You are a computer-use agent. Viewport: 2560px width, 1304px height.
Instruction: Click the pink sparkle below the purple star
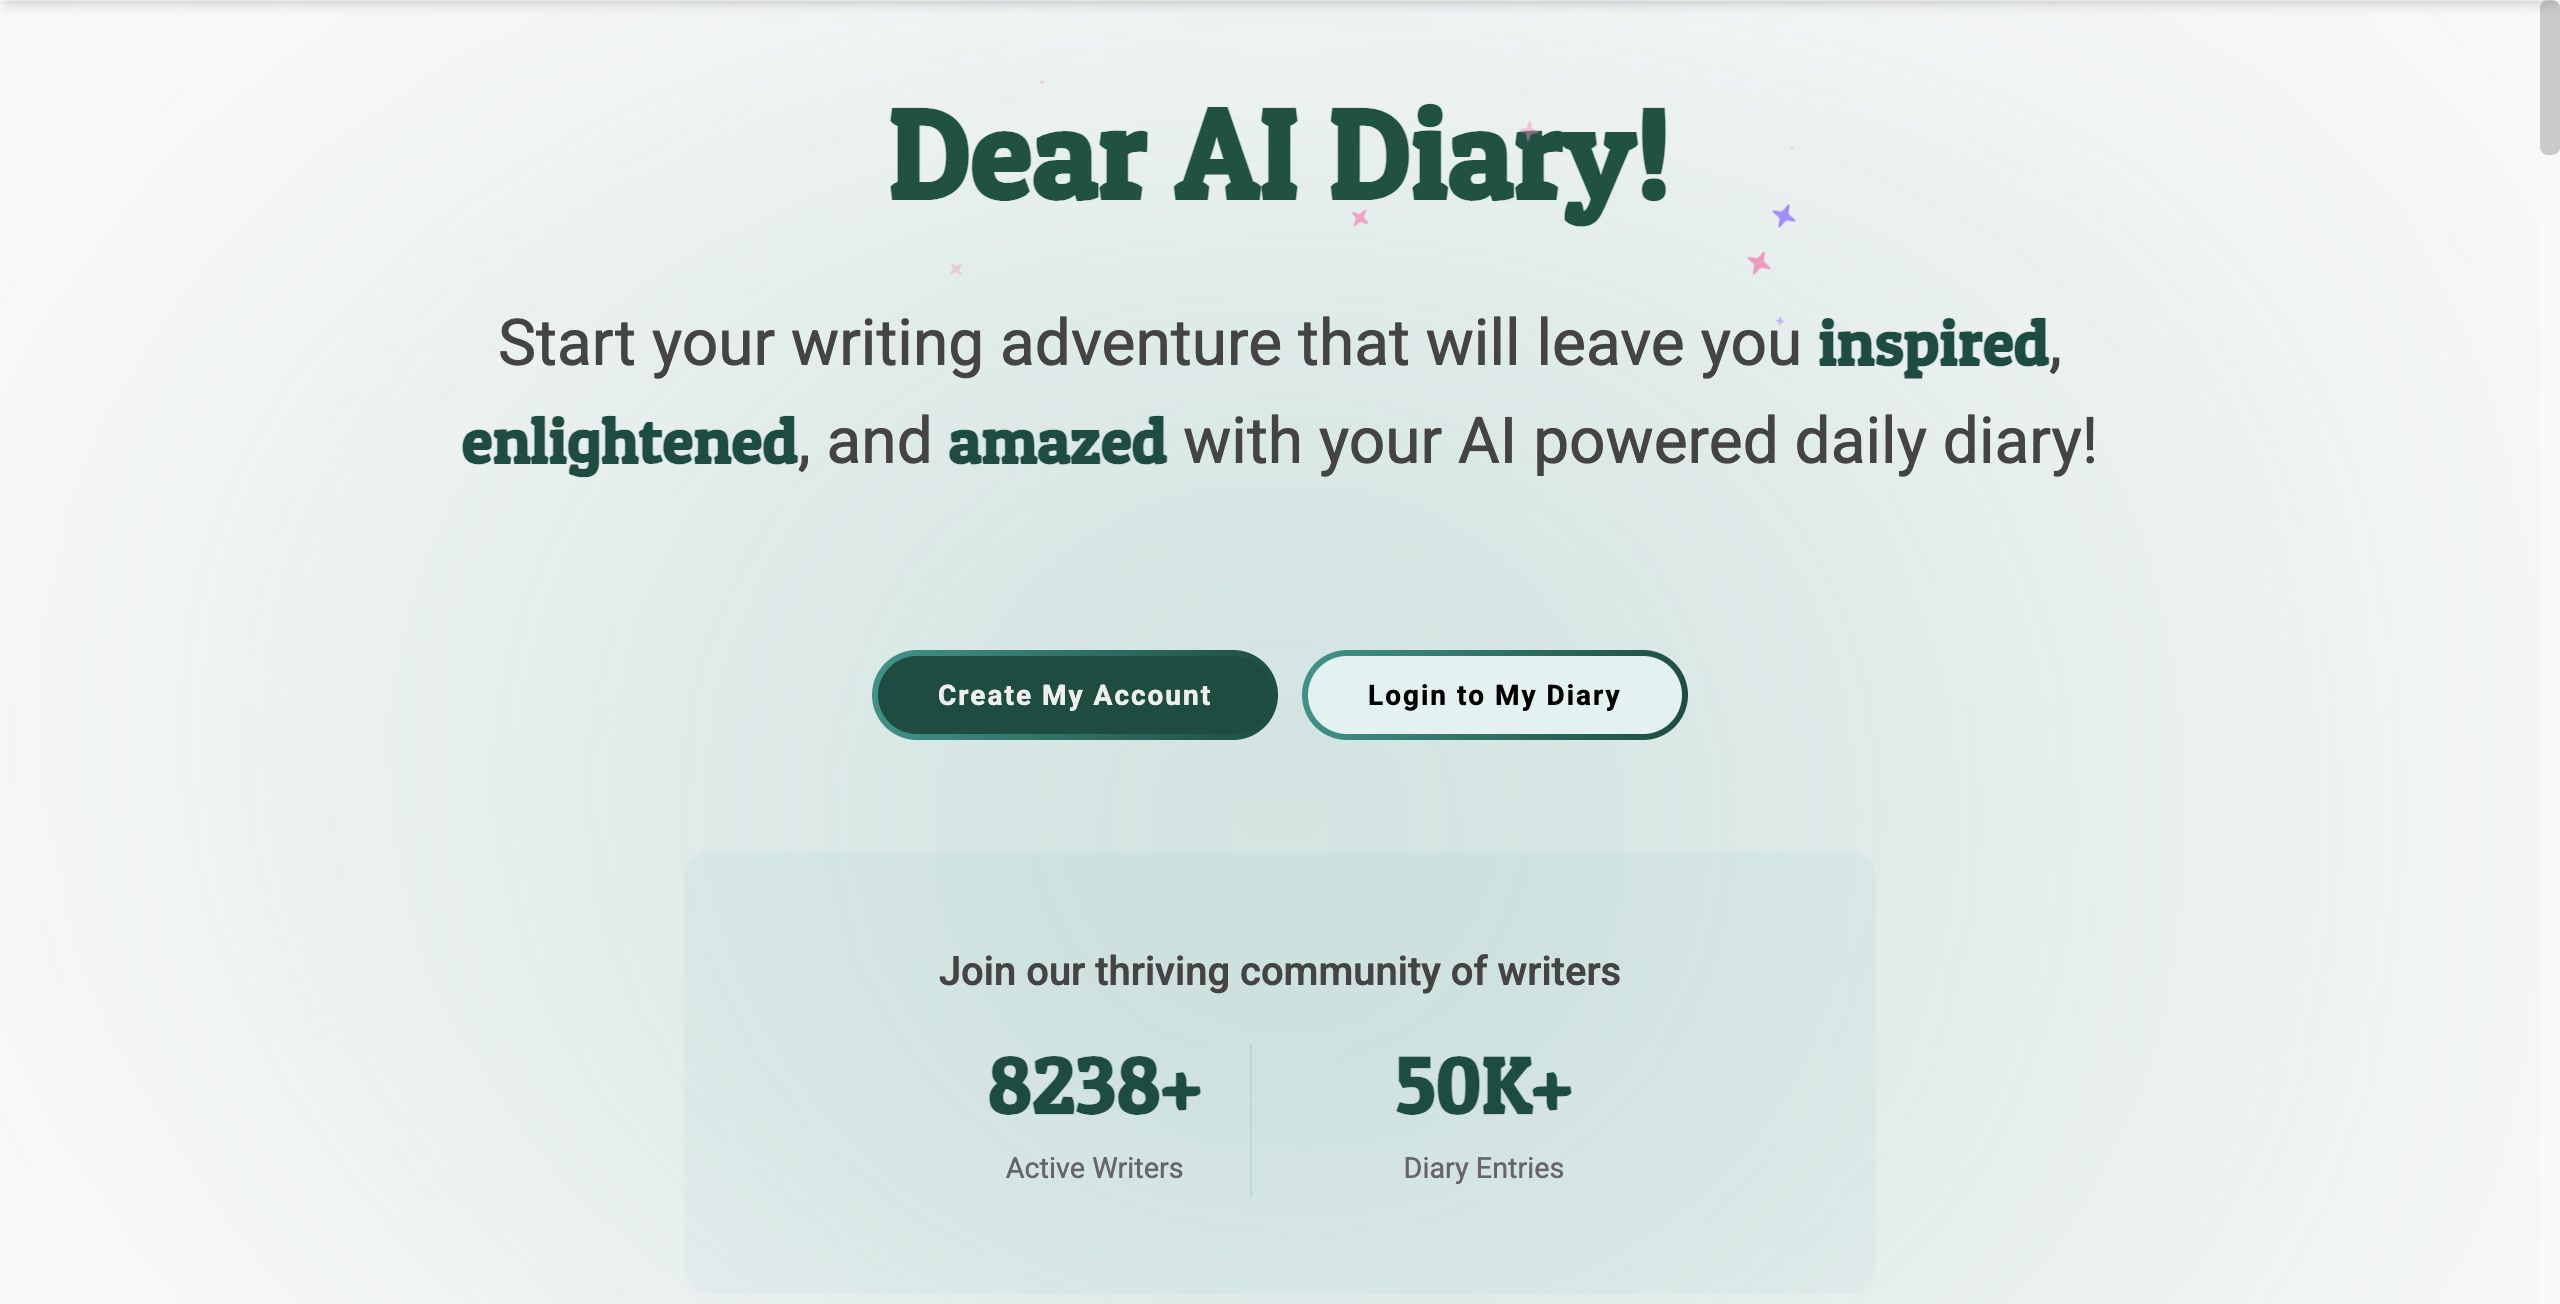coord(1759,263)
